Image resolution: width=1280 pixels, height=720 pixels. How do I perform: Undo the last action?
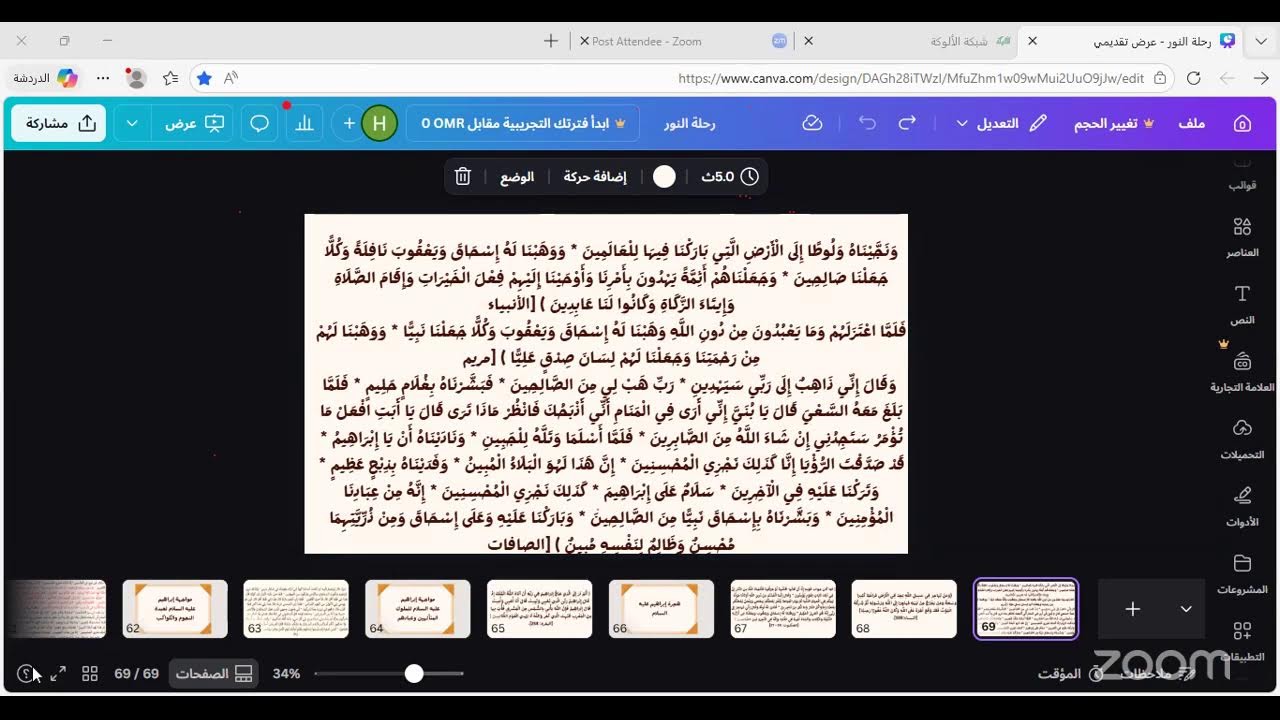tap(867, 123)
